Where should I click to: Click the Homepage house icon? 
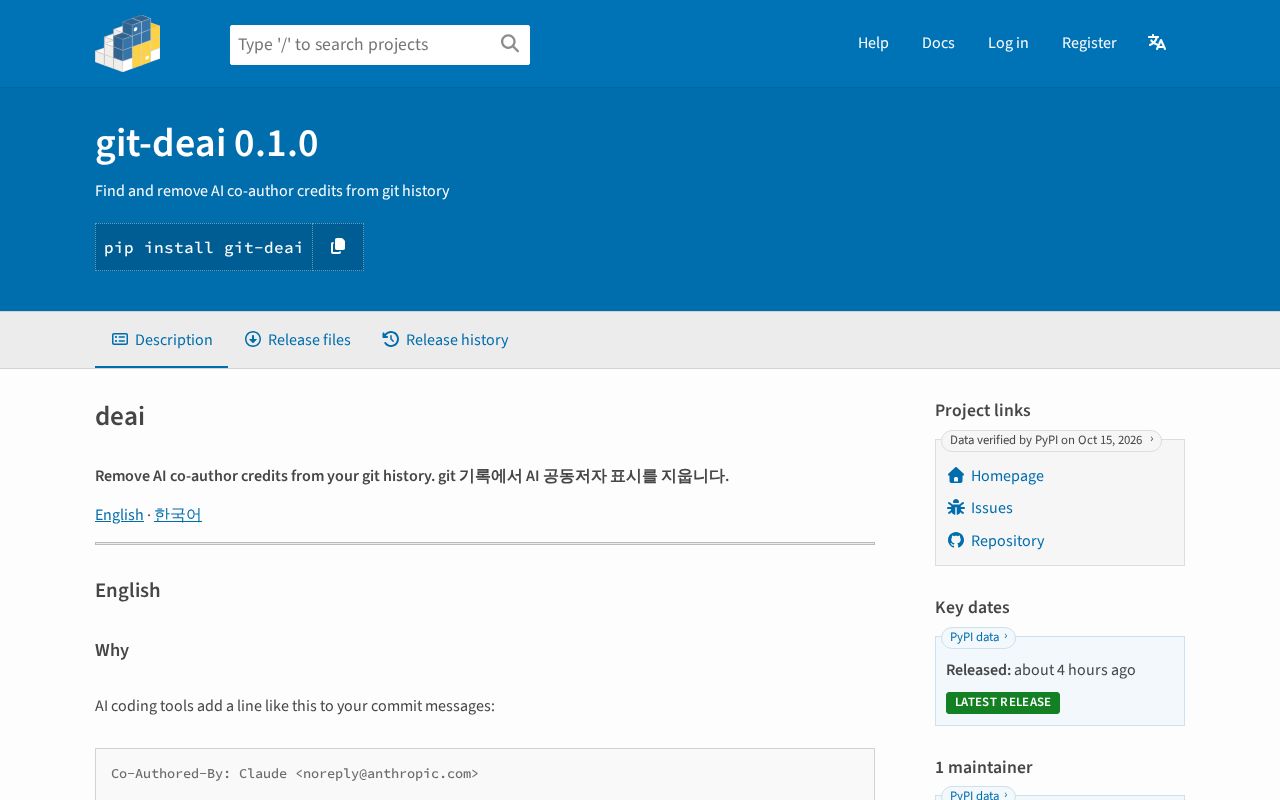point(956,475)
